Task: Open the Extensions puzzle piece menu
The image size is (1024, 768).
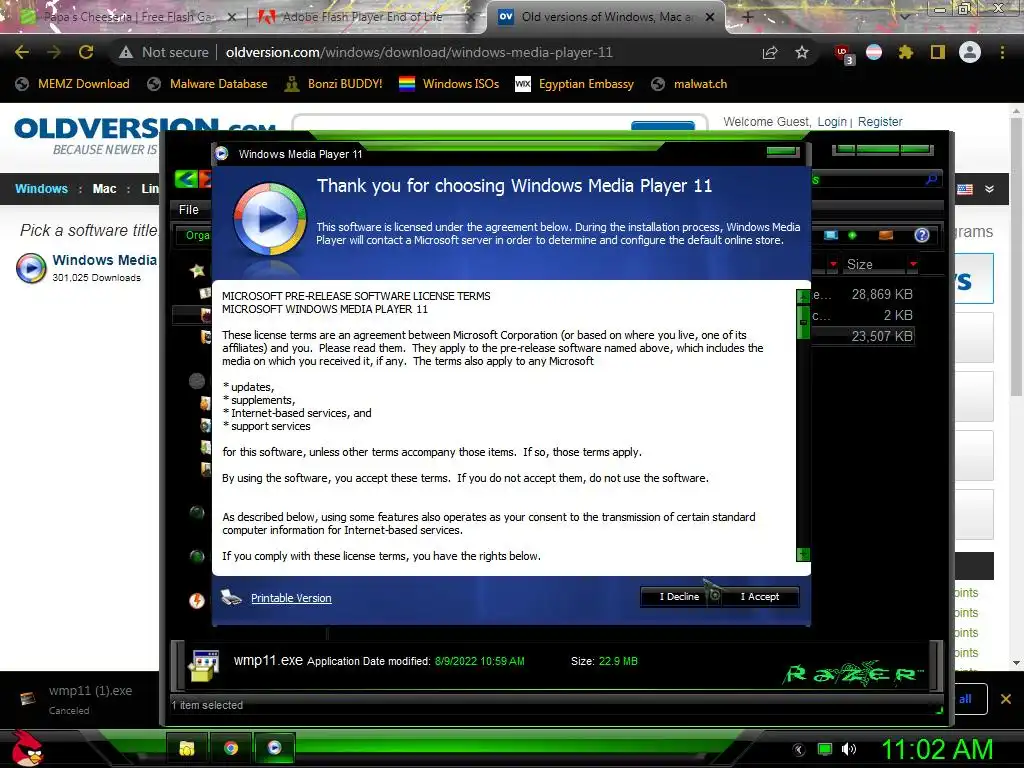Action: click(906, 52)
